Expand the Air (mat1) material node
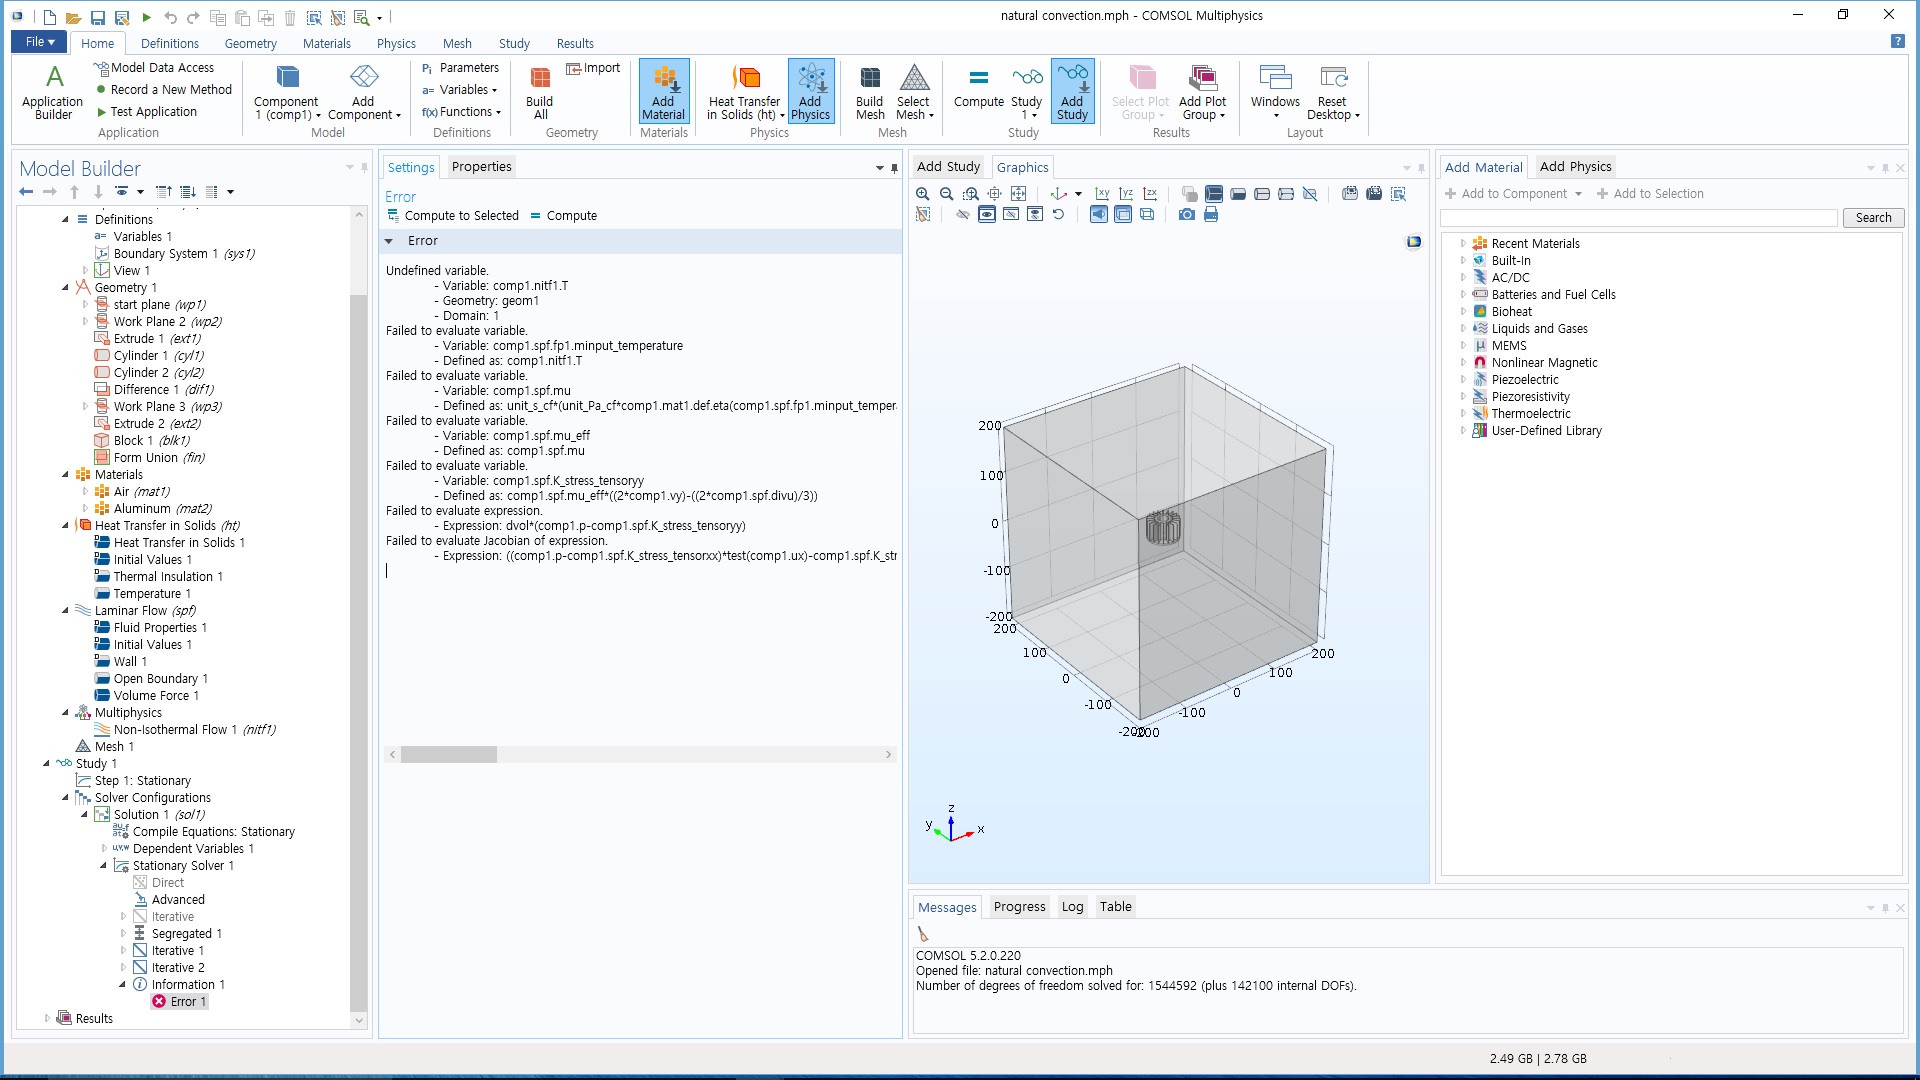 pyautogui.click(x=85, y=491)
